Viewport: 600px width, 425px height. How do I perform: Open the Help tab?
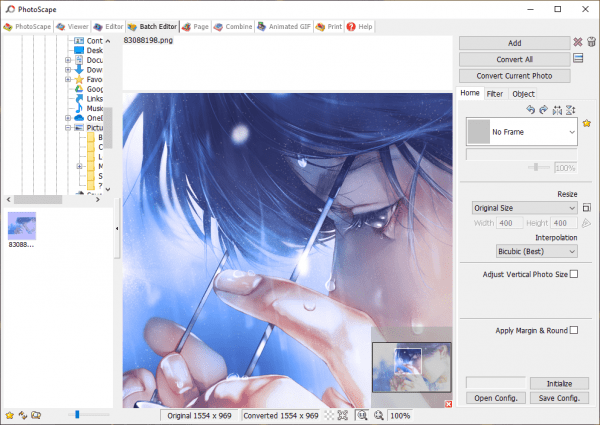[359, 26]
